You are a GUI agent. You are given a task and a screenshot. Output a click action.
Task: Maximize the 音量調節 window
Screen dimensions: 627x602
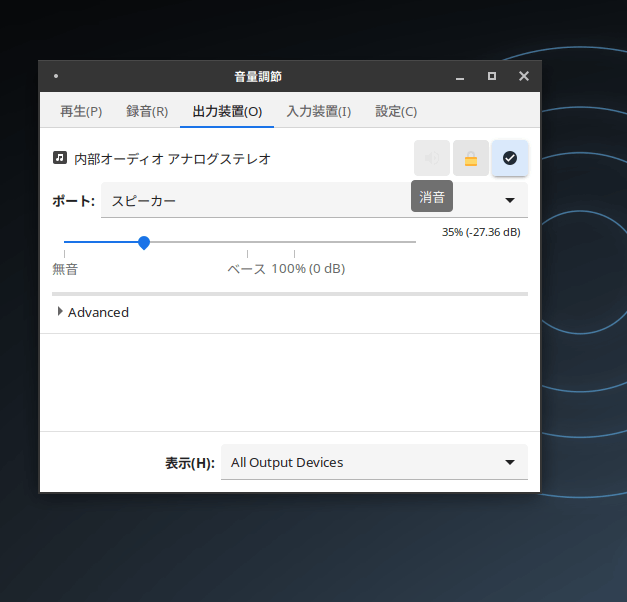(492, 76)
